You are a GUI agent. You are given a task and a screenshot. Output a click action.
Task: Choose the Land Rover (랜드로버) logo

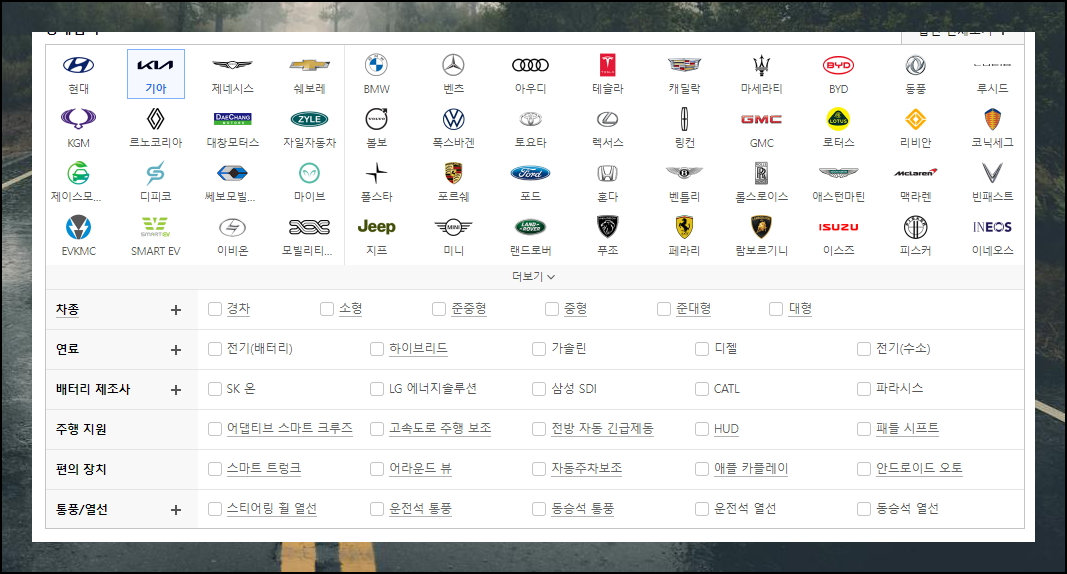[530, 226]
